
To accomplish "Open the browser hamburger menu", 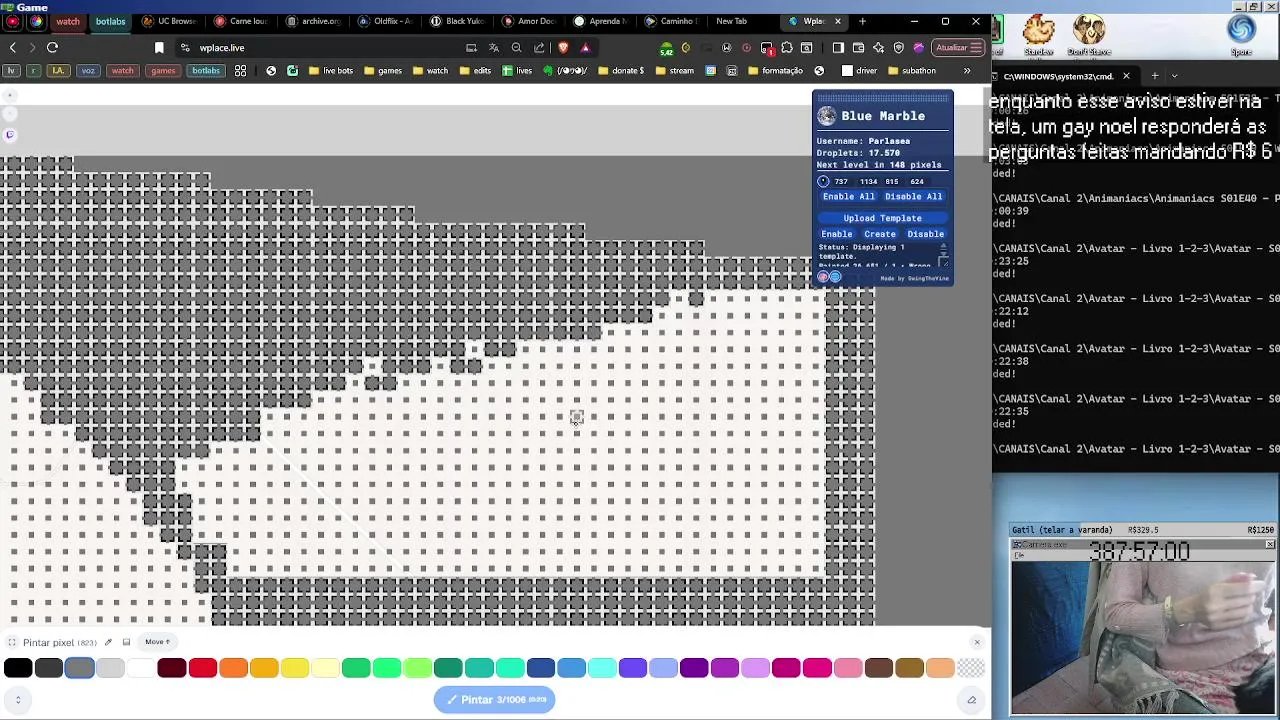I will click(x=976, y=47).
